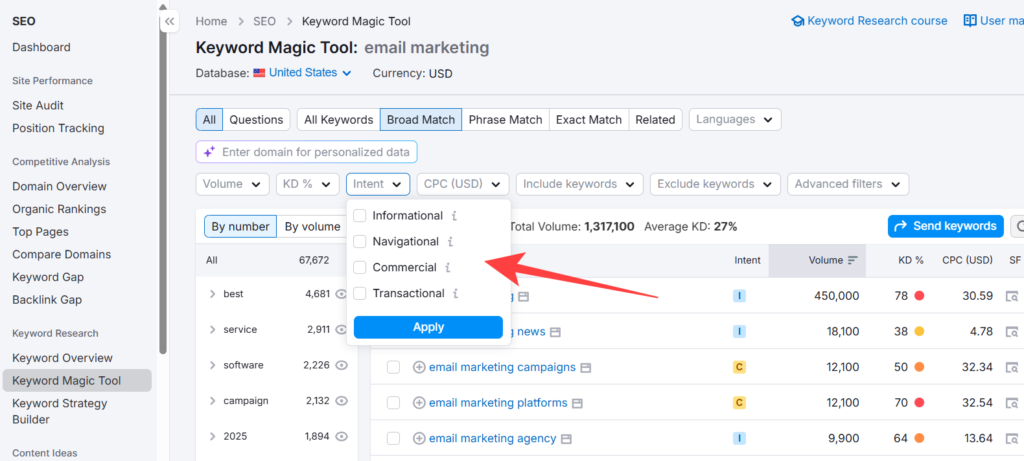Select the All Keywords tab
Image resolution: width=1024 pixels, height=461 pixels.
(x=339, y=119)
